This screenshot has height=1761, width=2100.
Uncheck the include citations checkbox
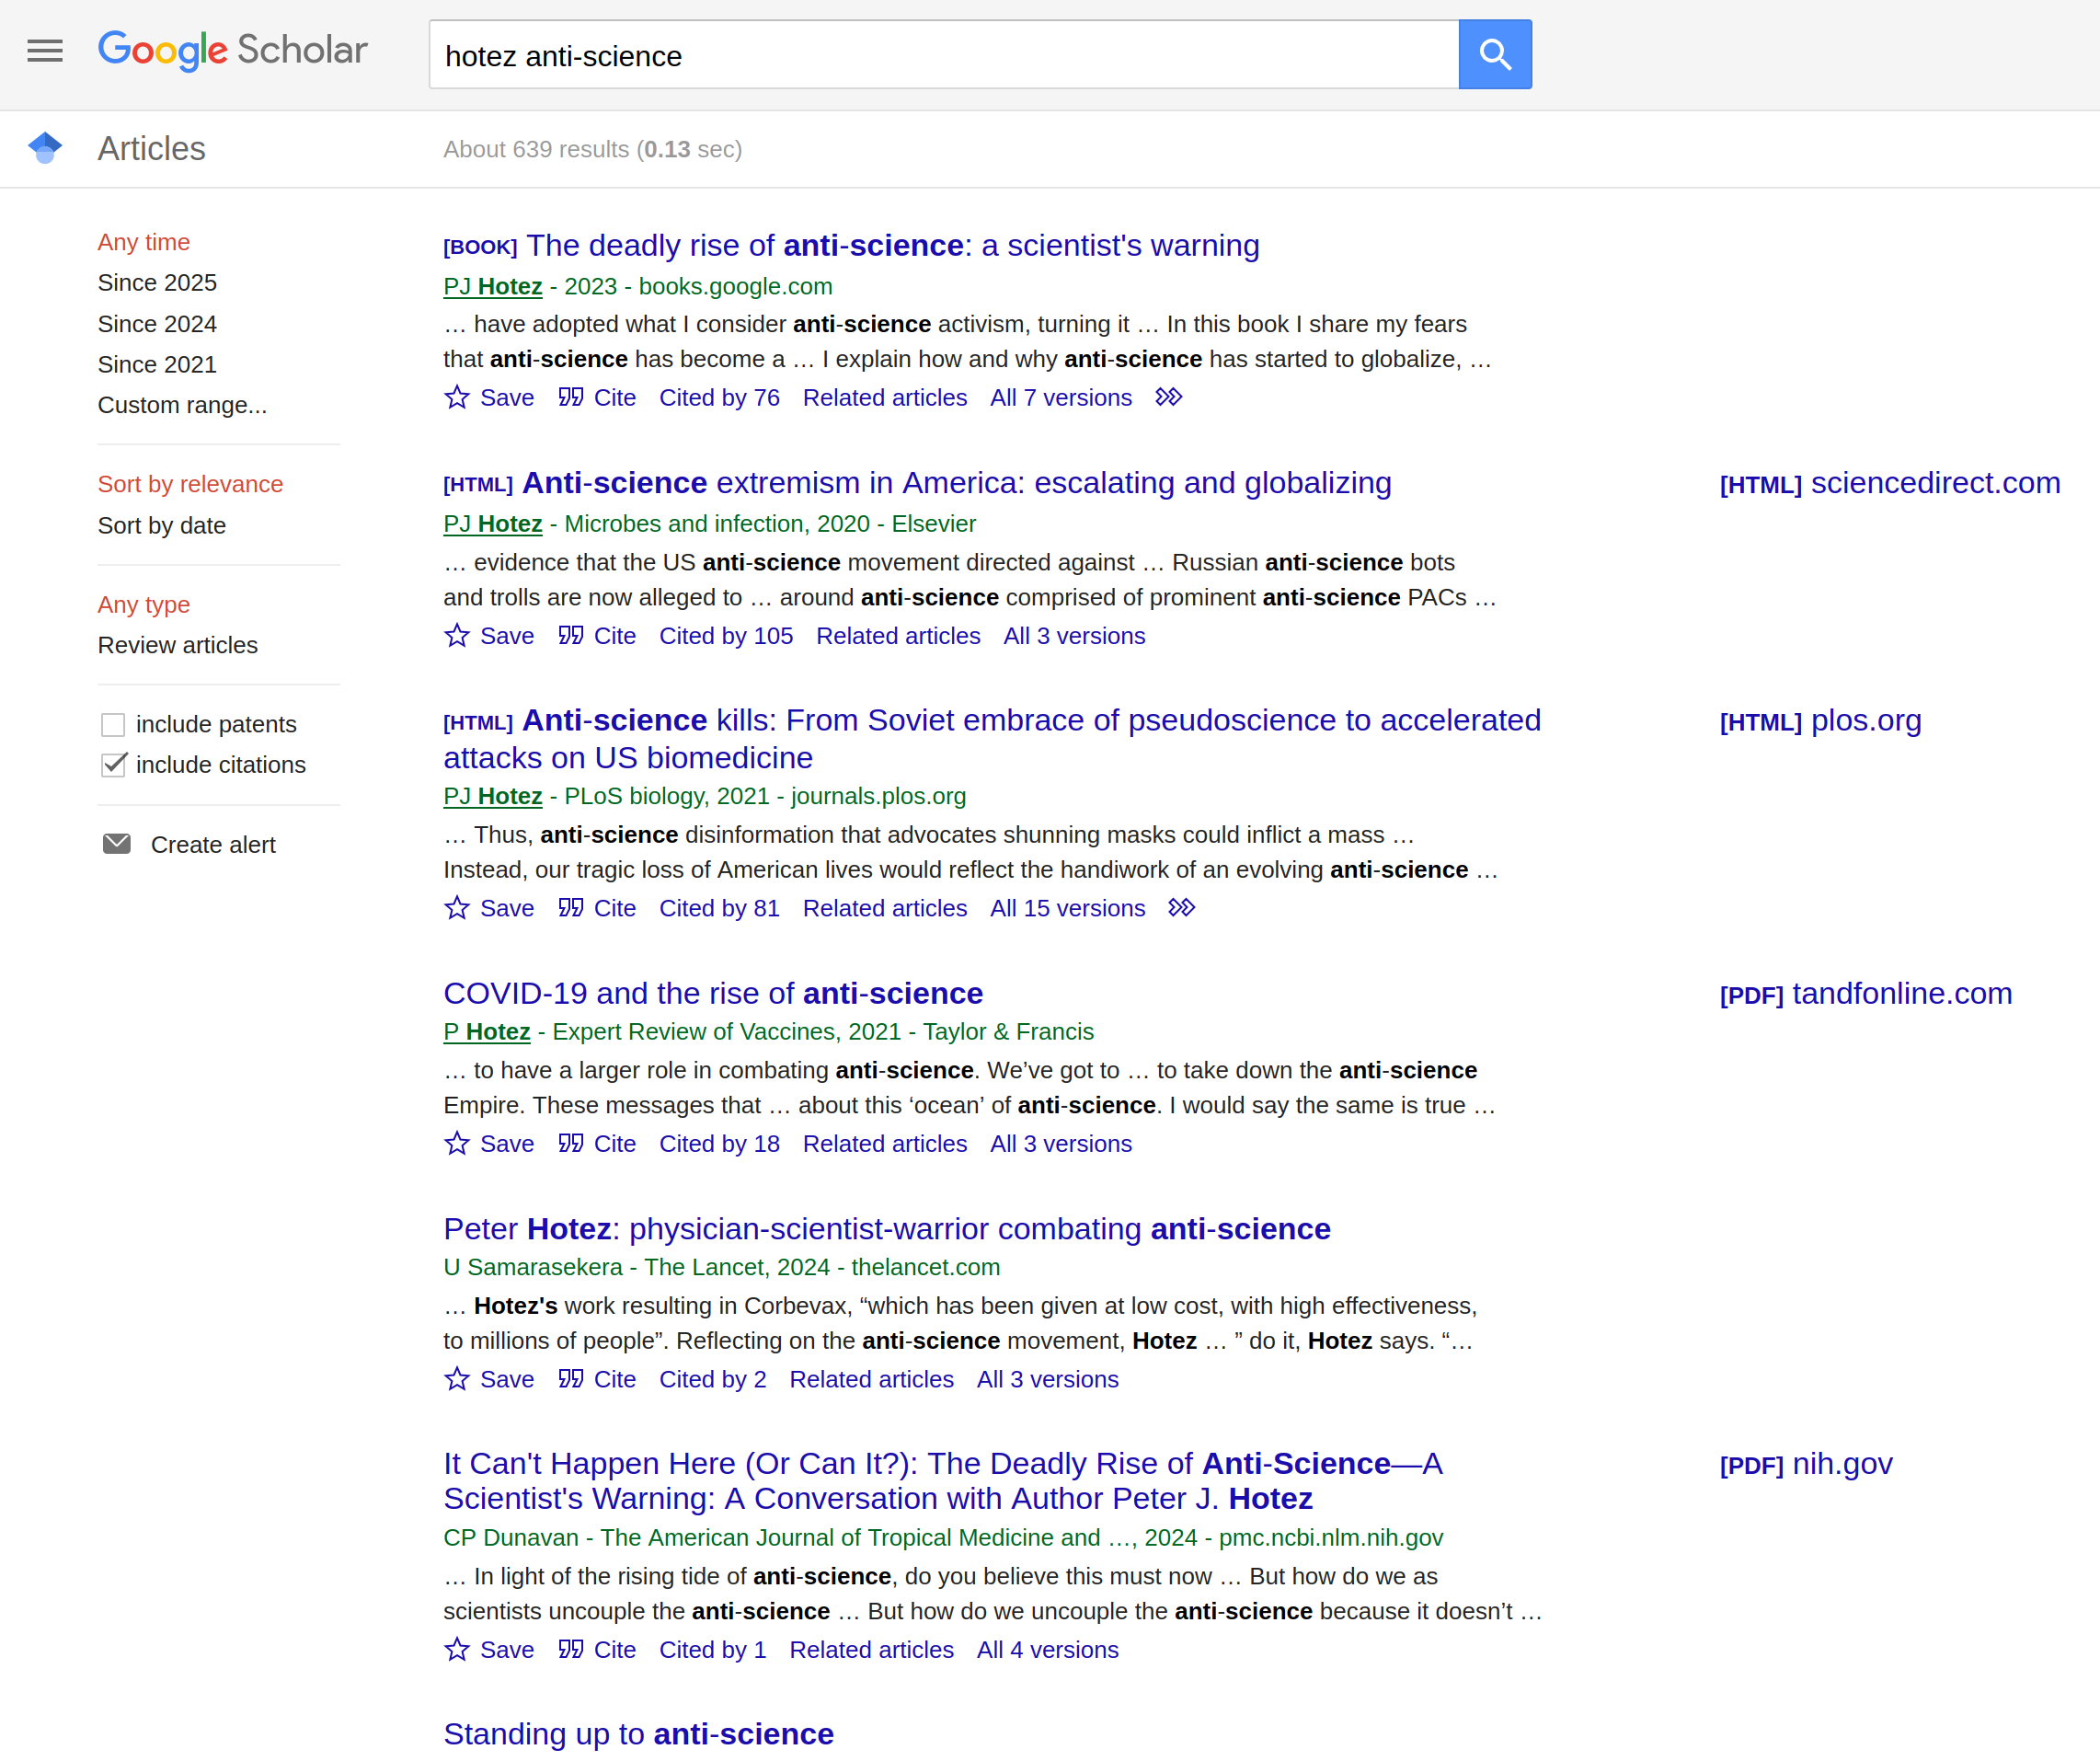click(x=114, y=765)
